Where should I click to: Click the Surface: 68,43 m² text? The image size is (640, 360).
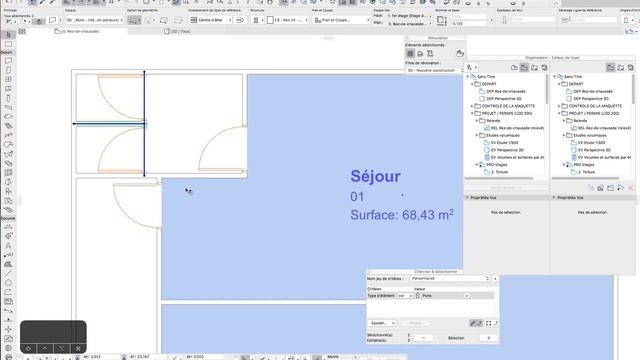[402, 215]
